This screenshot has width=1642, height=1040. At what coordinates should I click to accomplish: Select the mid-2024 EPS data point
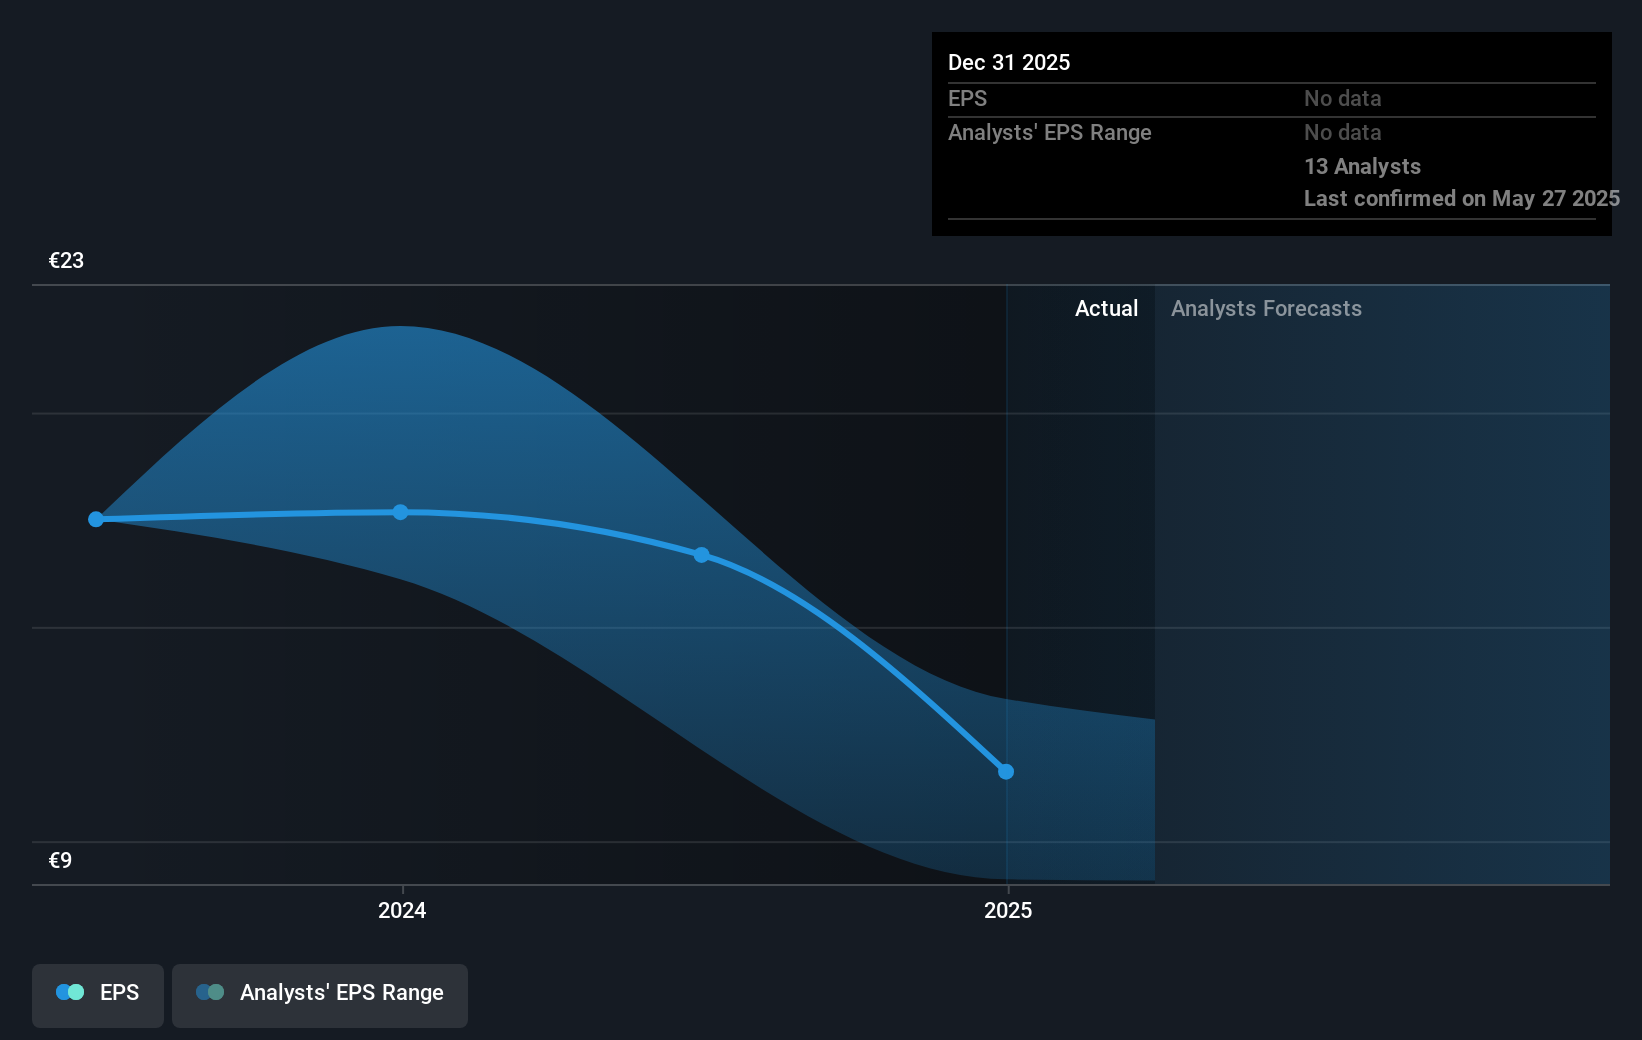coord(702,554)
